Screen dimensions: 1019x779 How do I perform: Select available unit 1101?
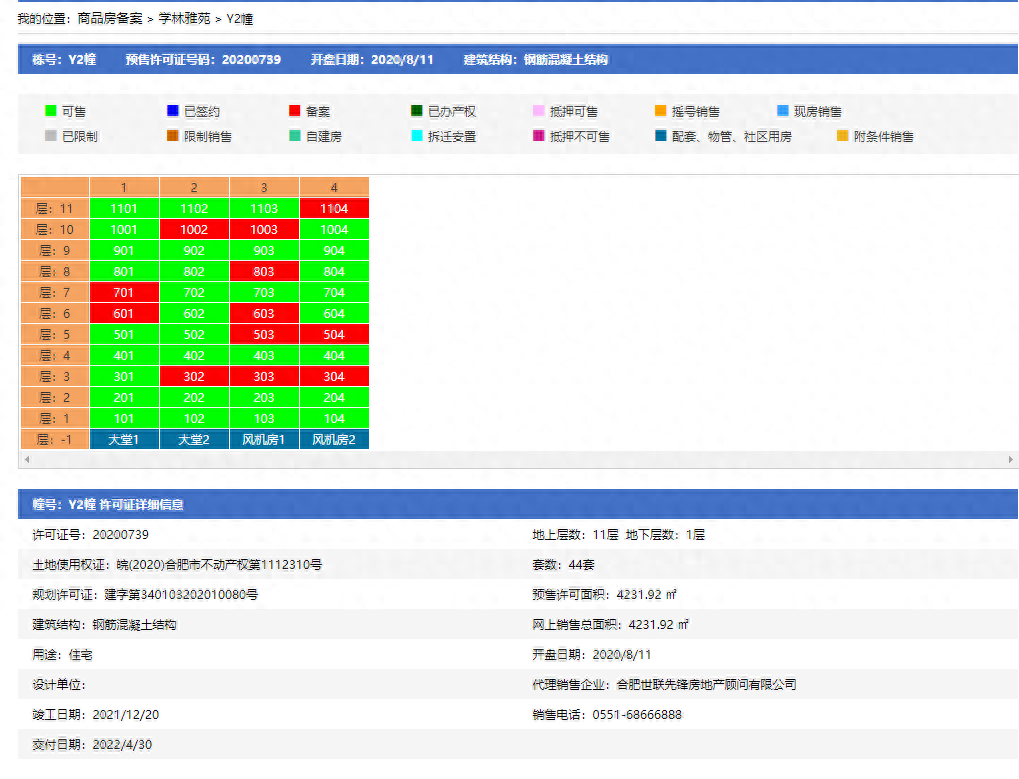(124, 209)
